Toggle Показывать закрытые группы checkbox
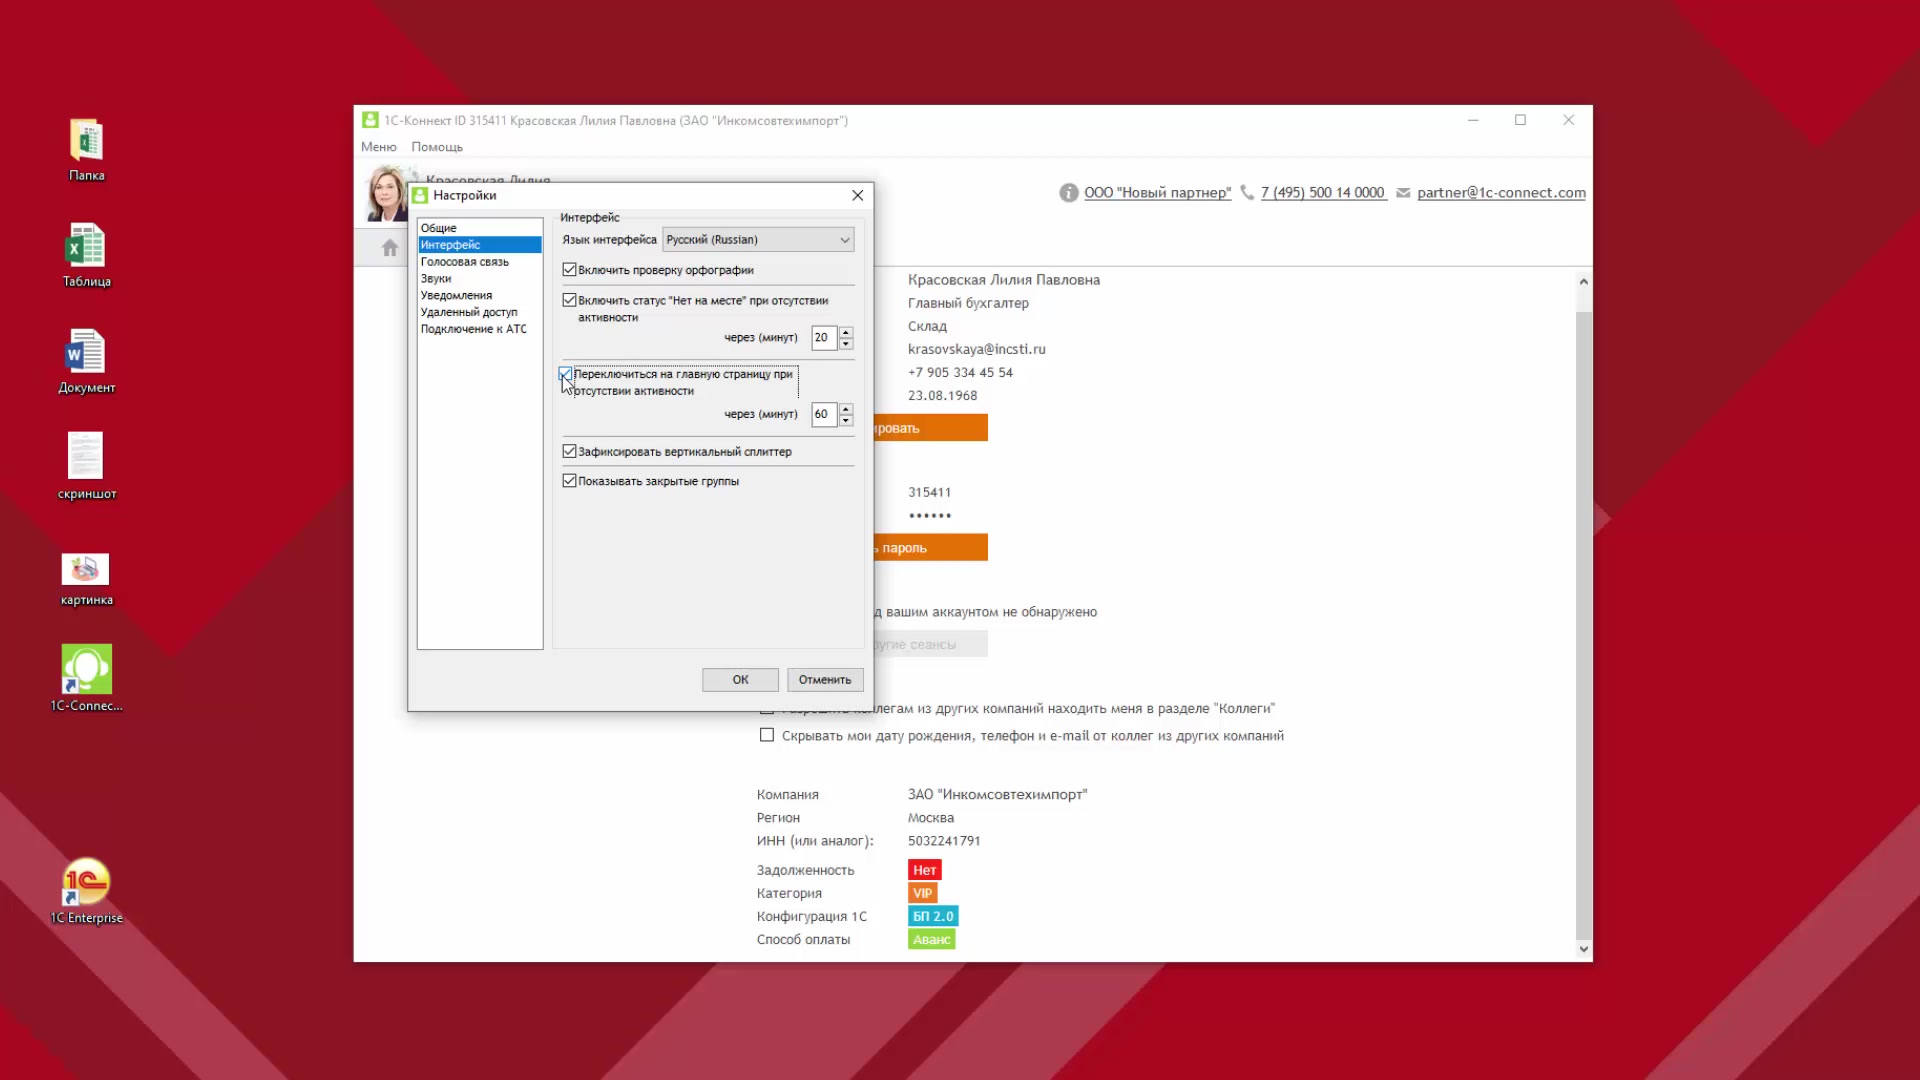The height and width of the screenshot is (1080, 1920). (x=569, y=481)
